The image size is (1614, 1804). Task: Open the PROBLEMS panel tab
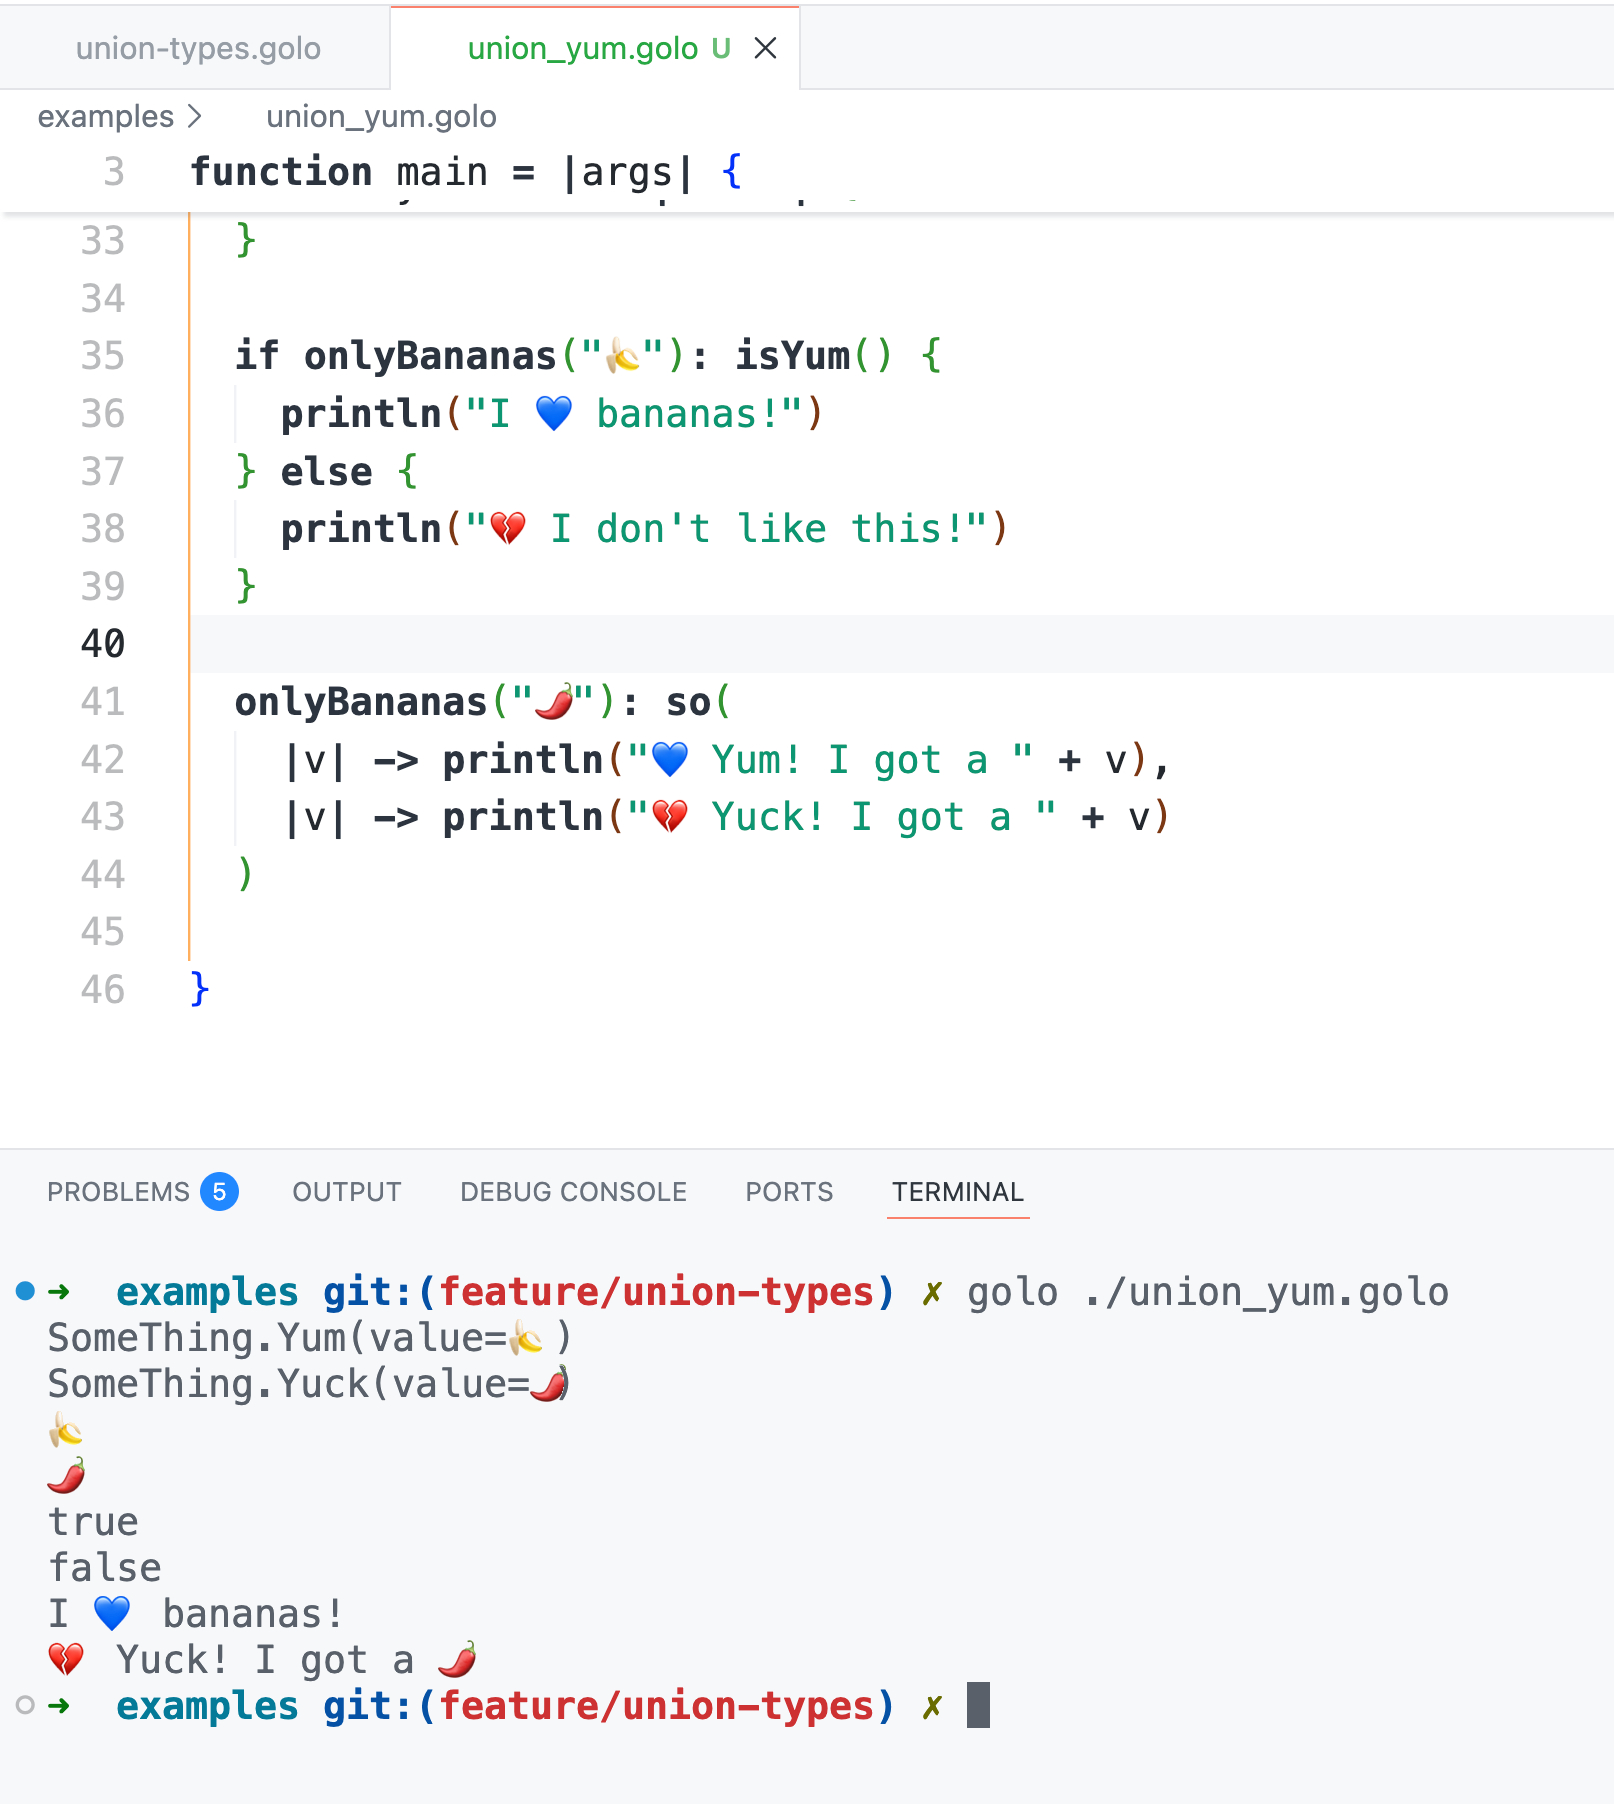click(x=118, y=1192)
